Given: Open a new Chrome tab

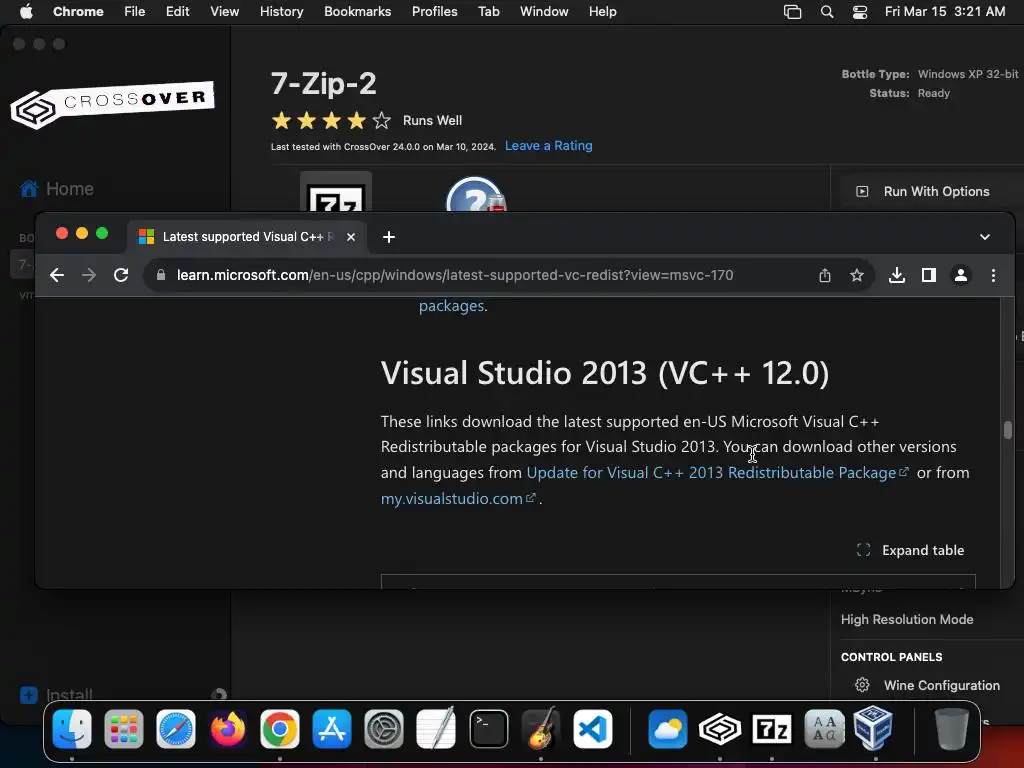Looking at the screenshot, I should 389,236.
